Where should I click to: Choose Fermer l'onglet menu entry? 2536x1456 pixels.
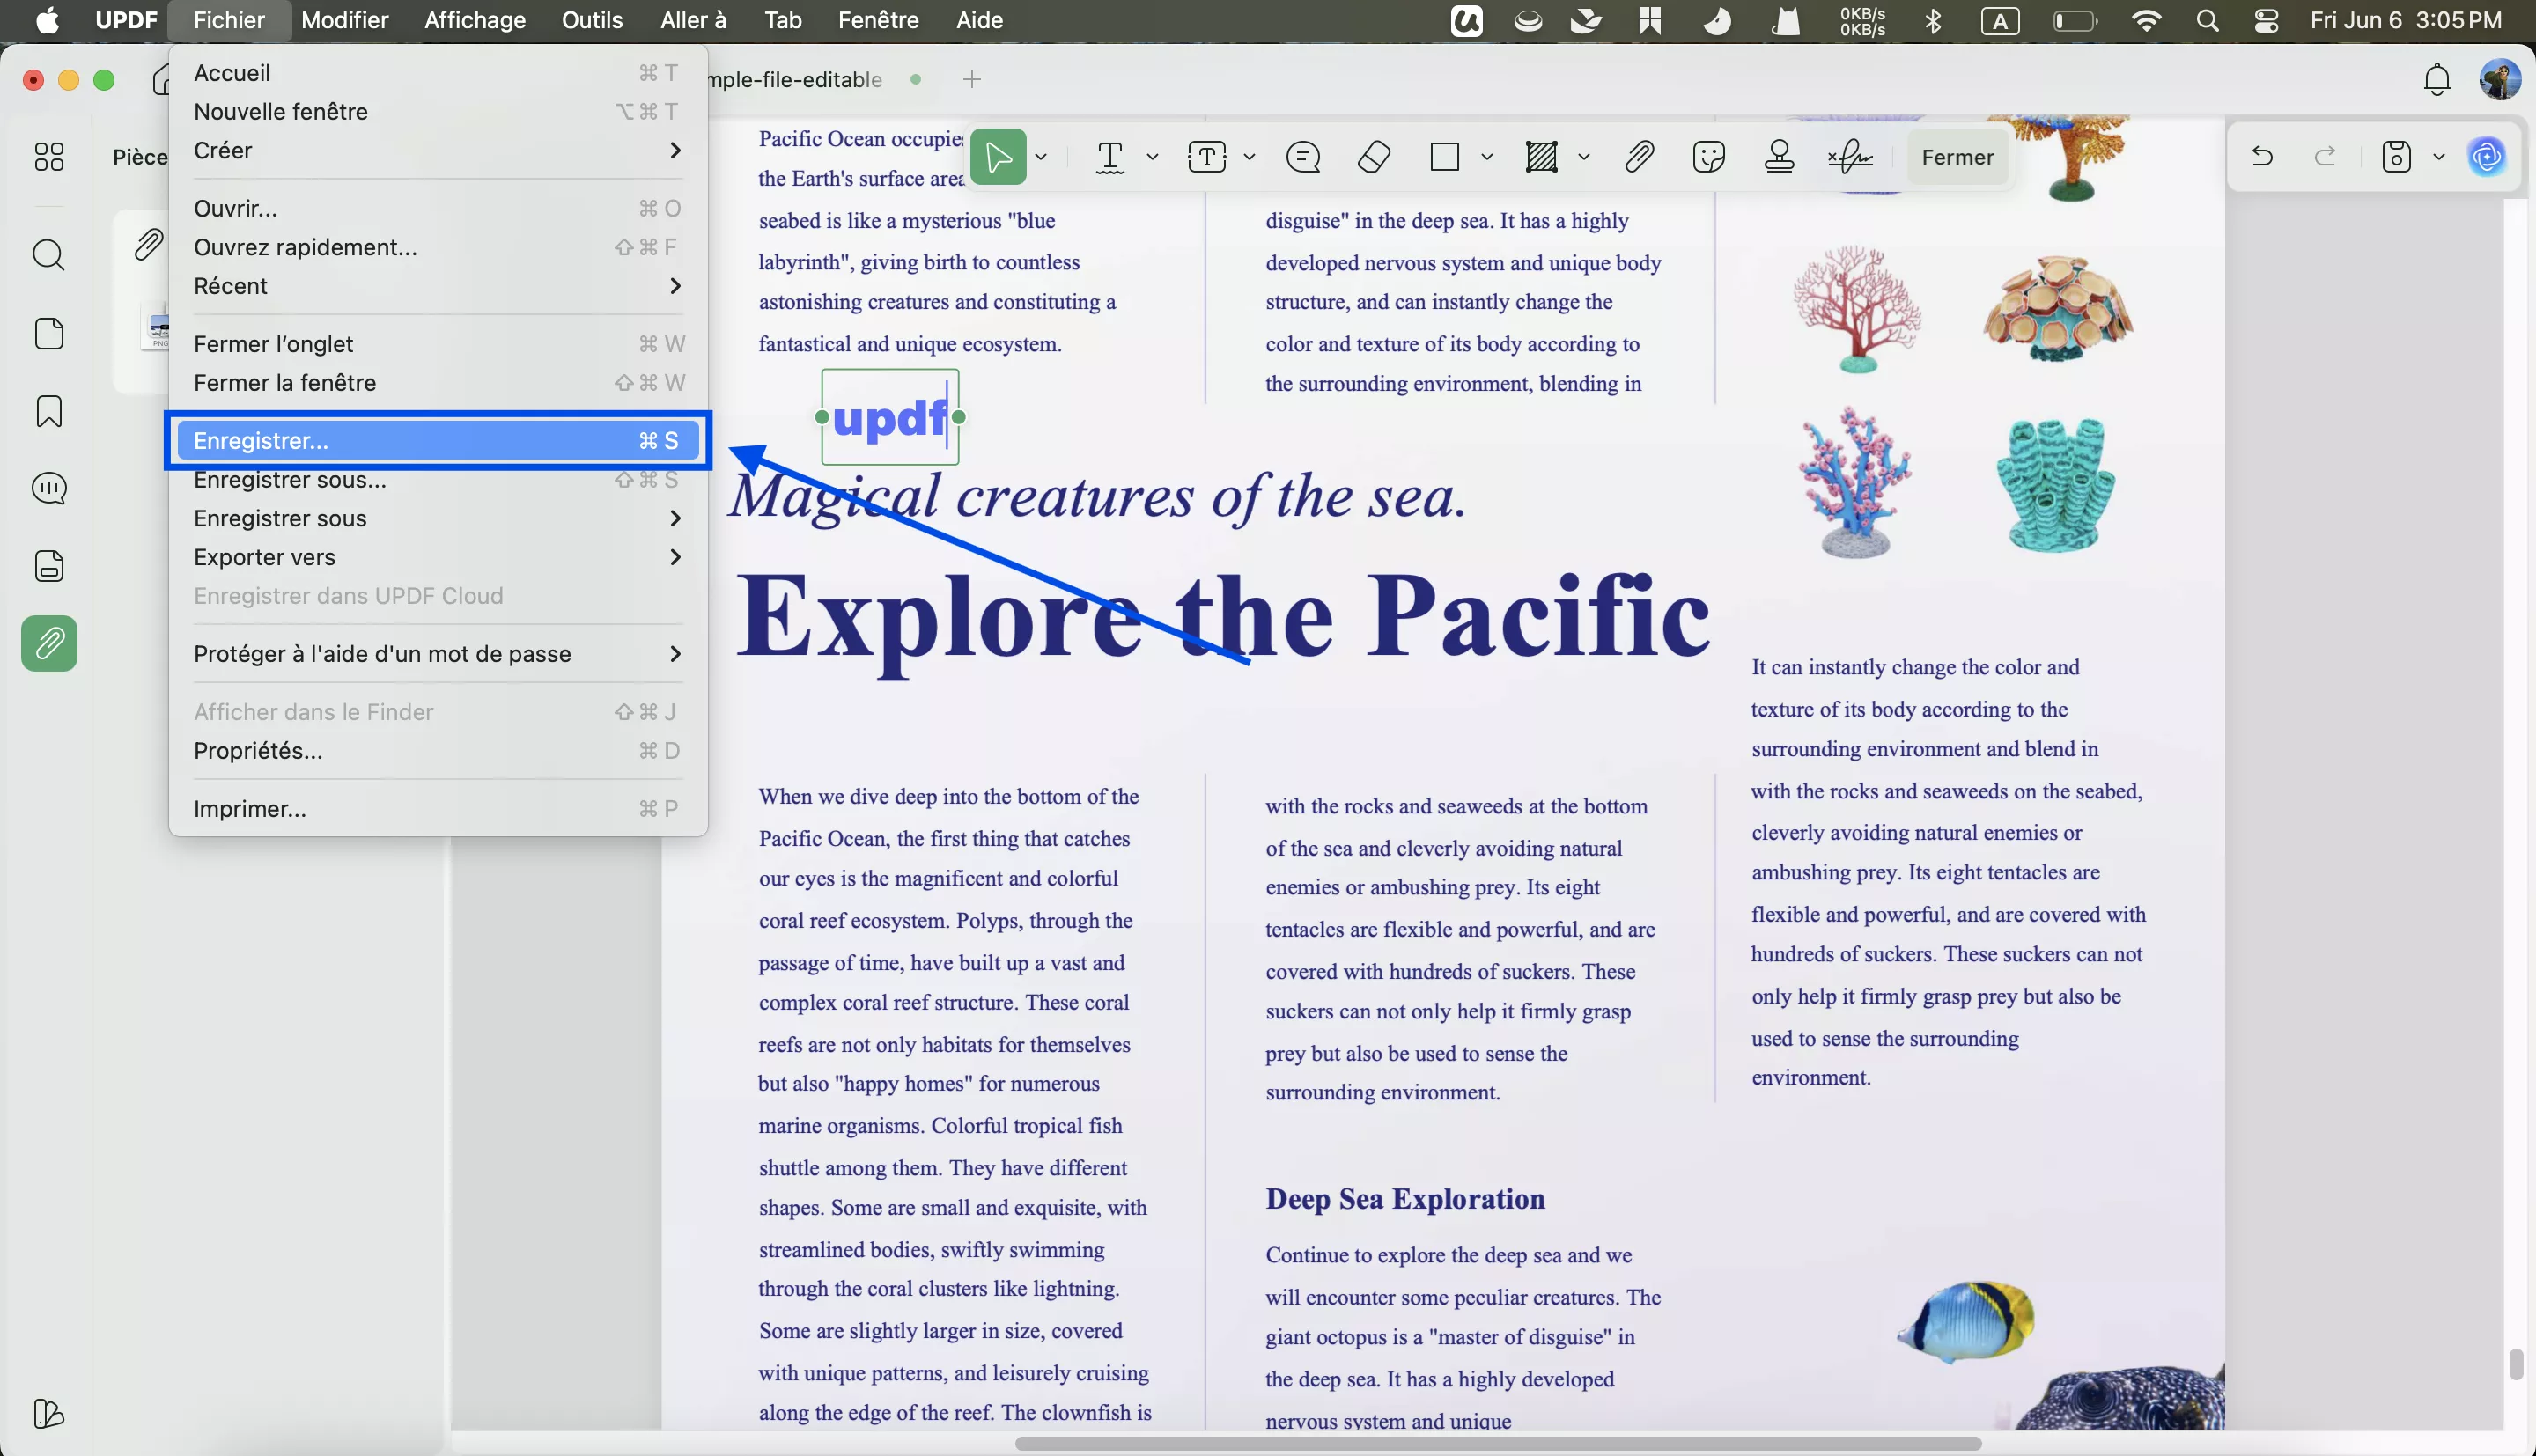point(438,344)
